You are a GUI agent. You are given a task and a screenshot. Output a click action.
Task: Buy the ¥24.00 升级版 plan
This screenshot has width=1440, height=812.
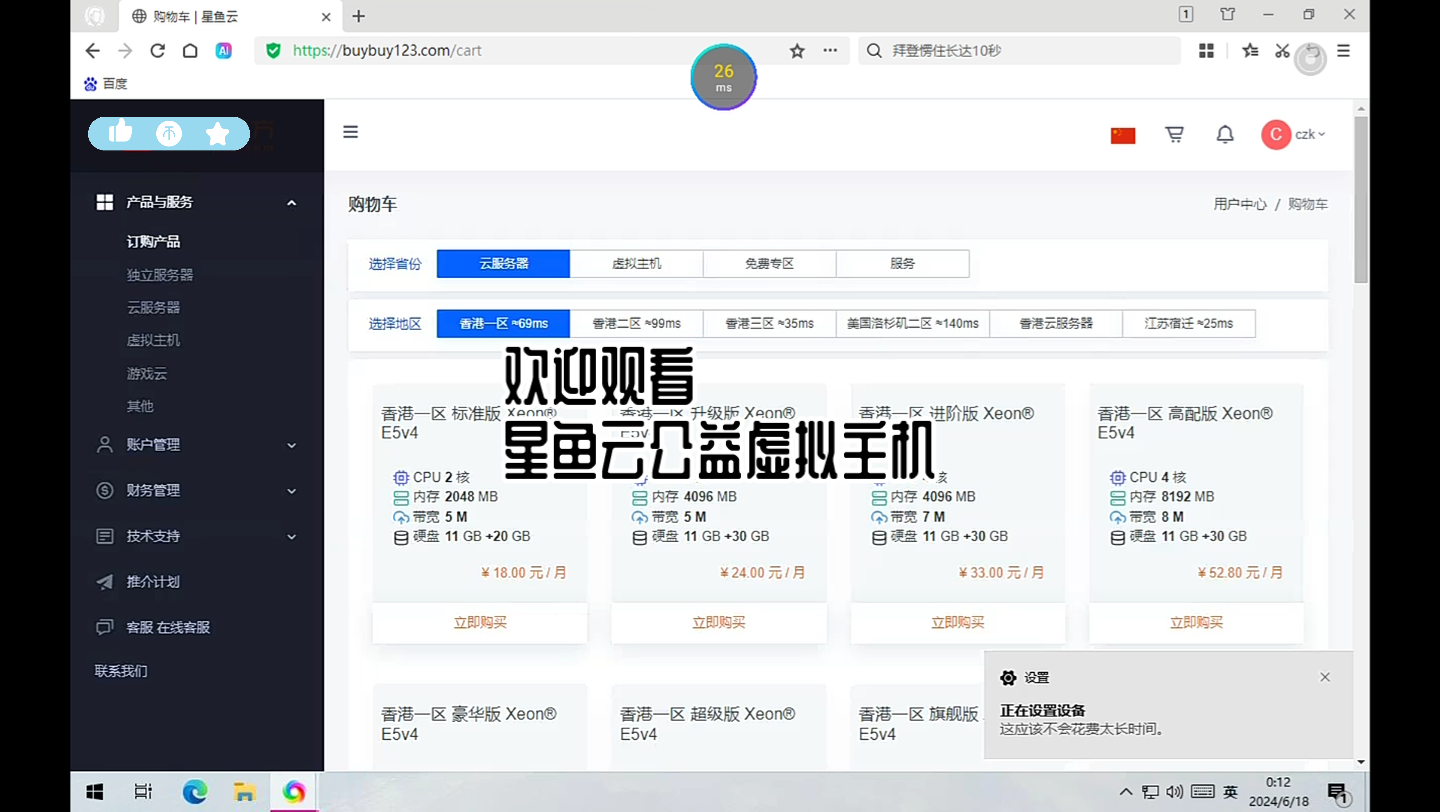click(x=719, y=622)
